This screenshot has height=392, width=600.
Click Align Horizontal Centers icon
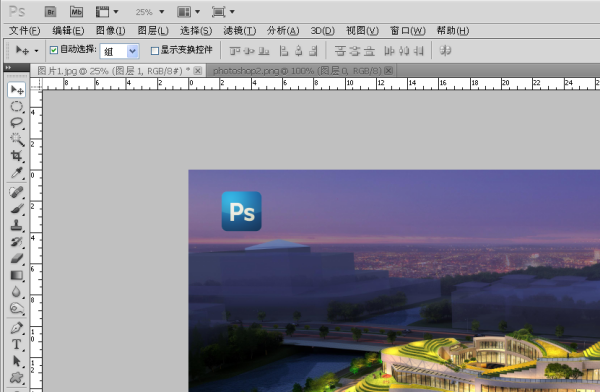[x=299, y=51]
